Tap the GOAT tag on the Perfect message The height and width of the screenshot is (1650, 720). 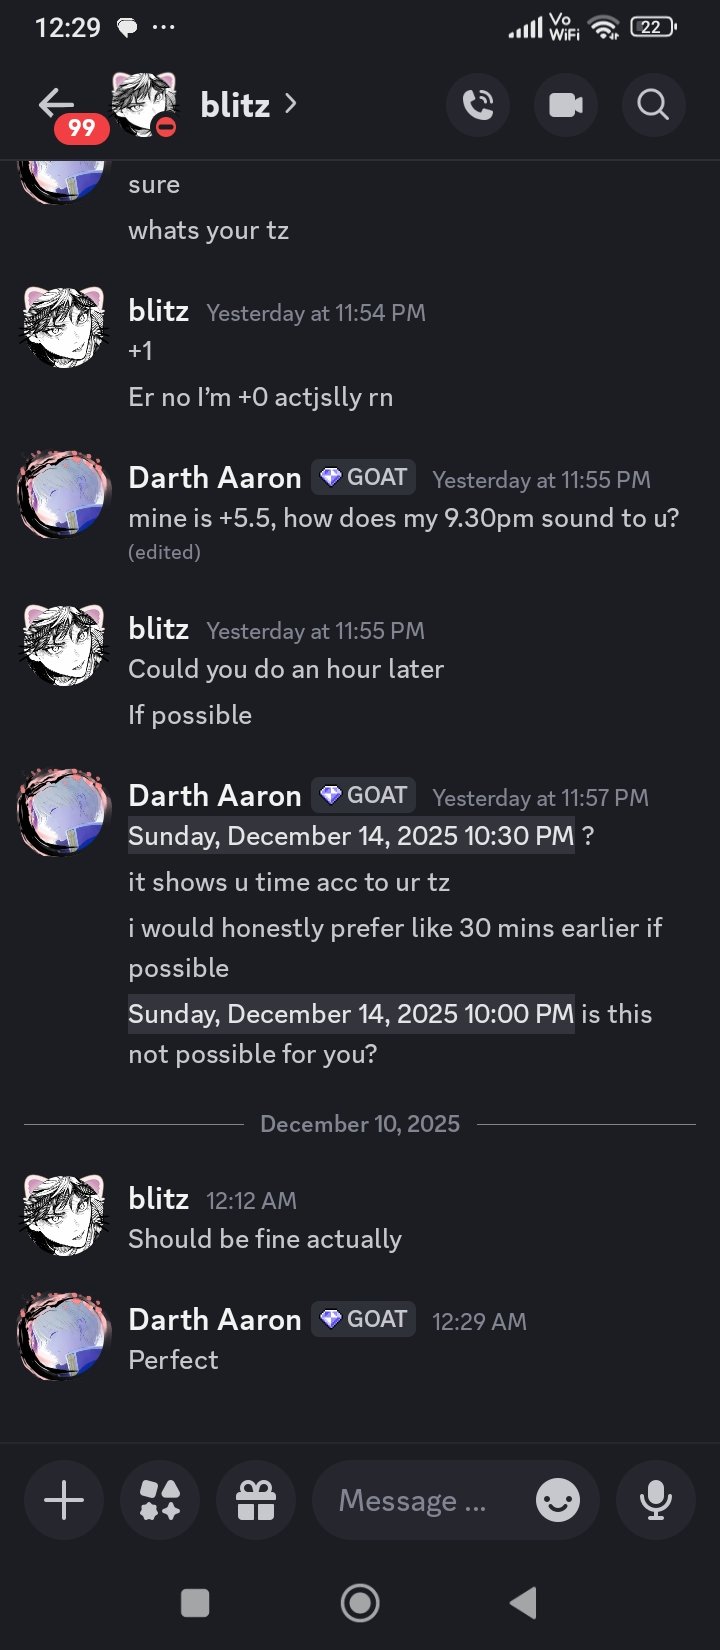[x=363, y=1320]
